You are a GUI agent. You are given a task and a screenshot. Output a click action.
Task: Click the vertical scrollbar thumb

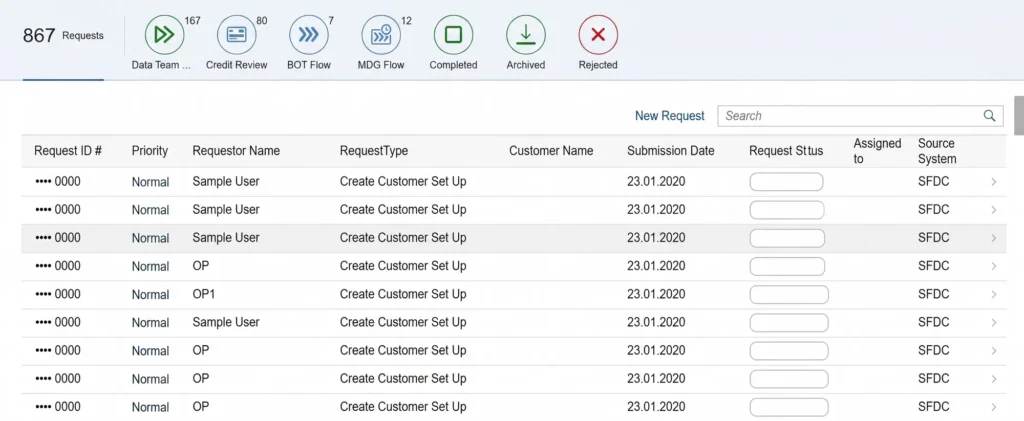[1019, 116]
